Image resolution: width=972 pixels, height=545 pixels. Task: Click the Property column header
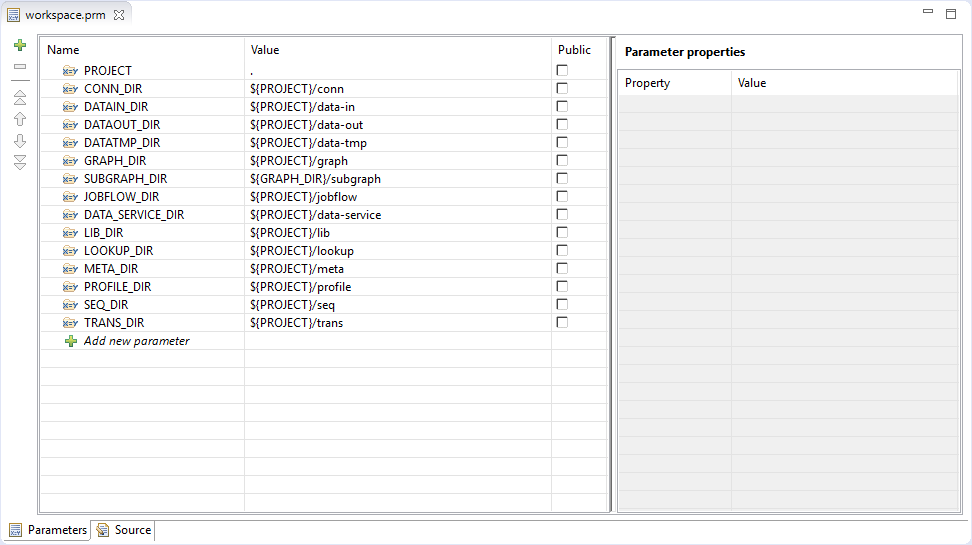(647, 83)
